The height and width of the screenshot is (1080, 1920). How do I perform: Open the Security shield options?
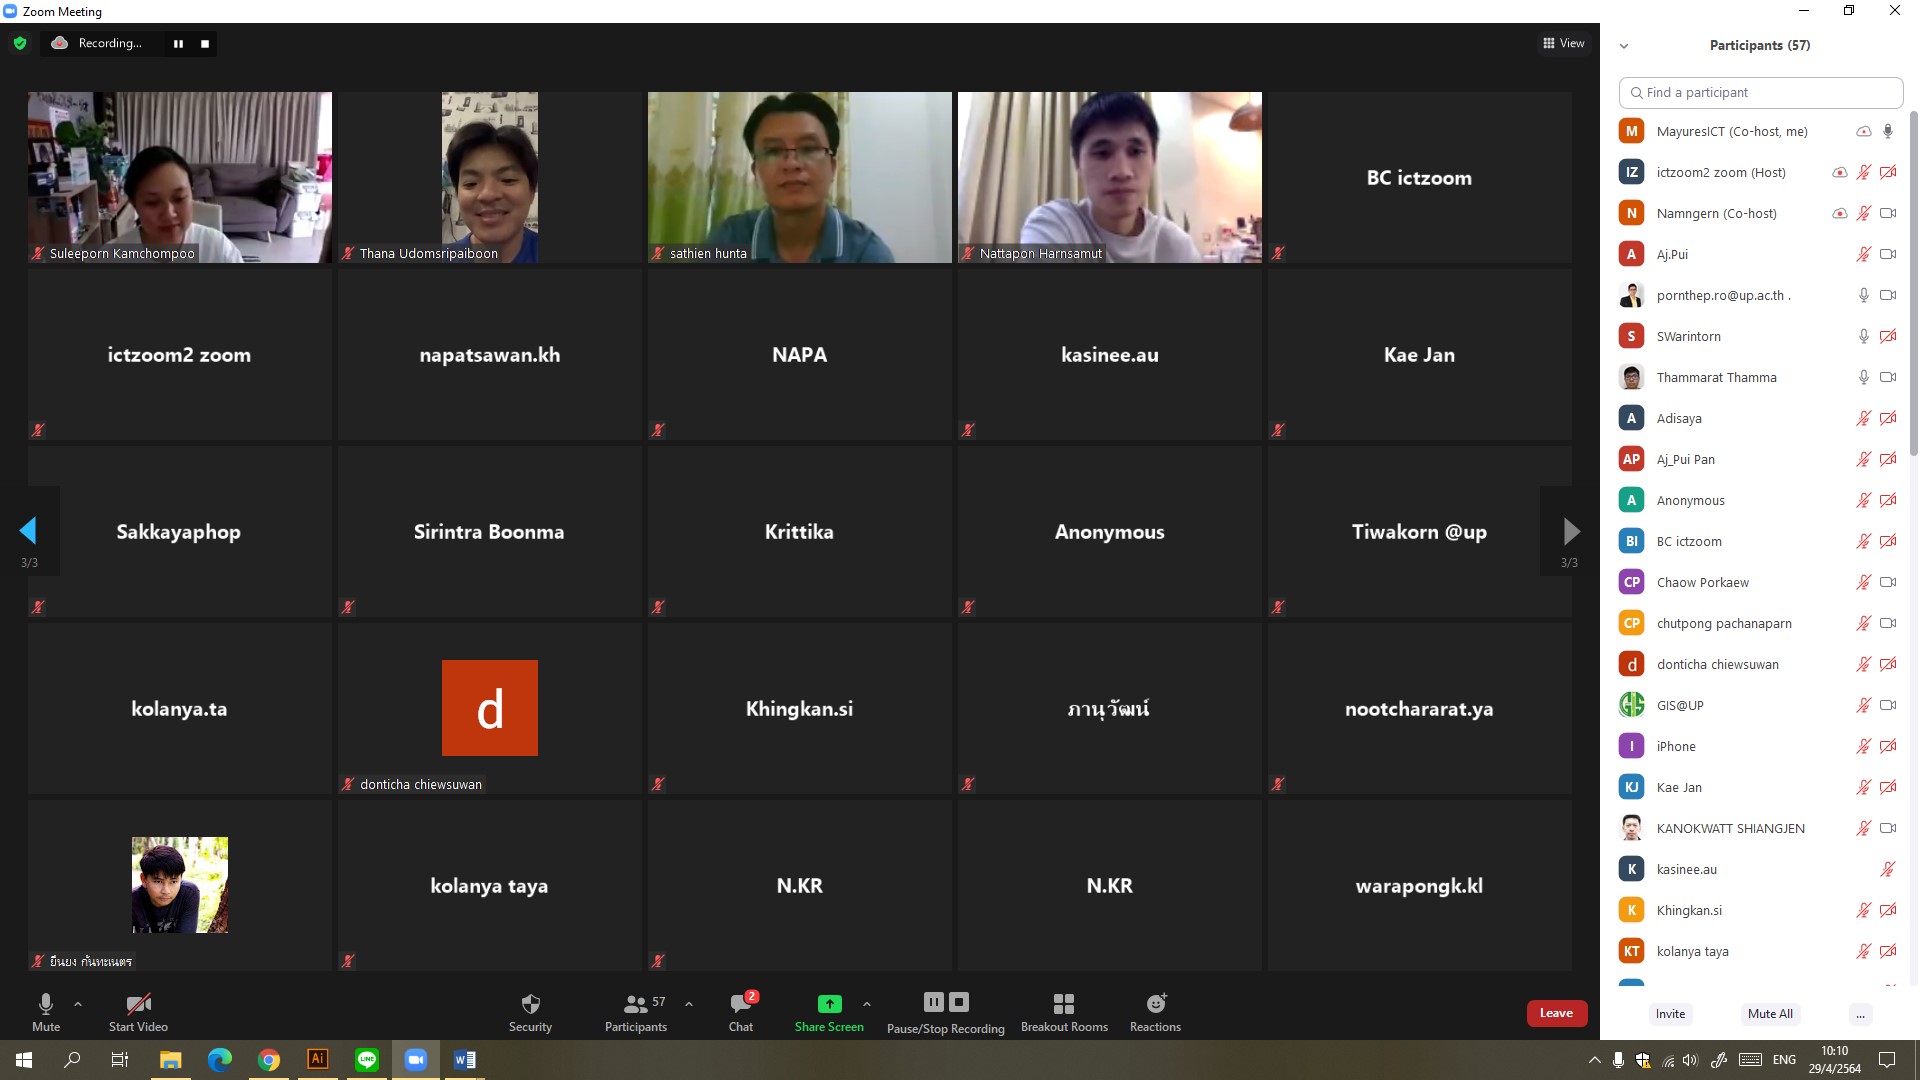(530, 1012)
